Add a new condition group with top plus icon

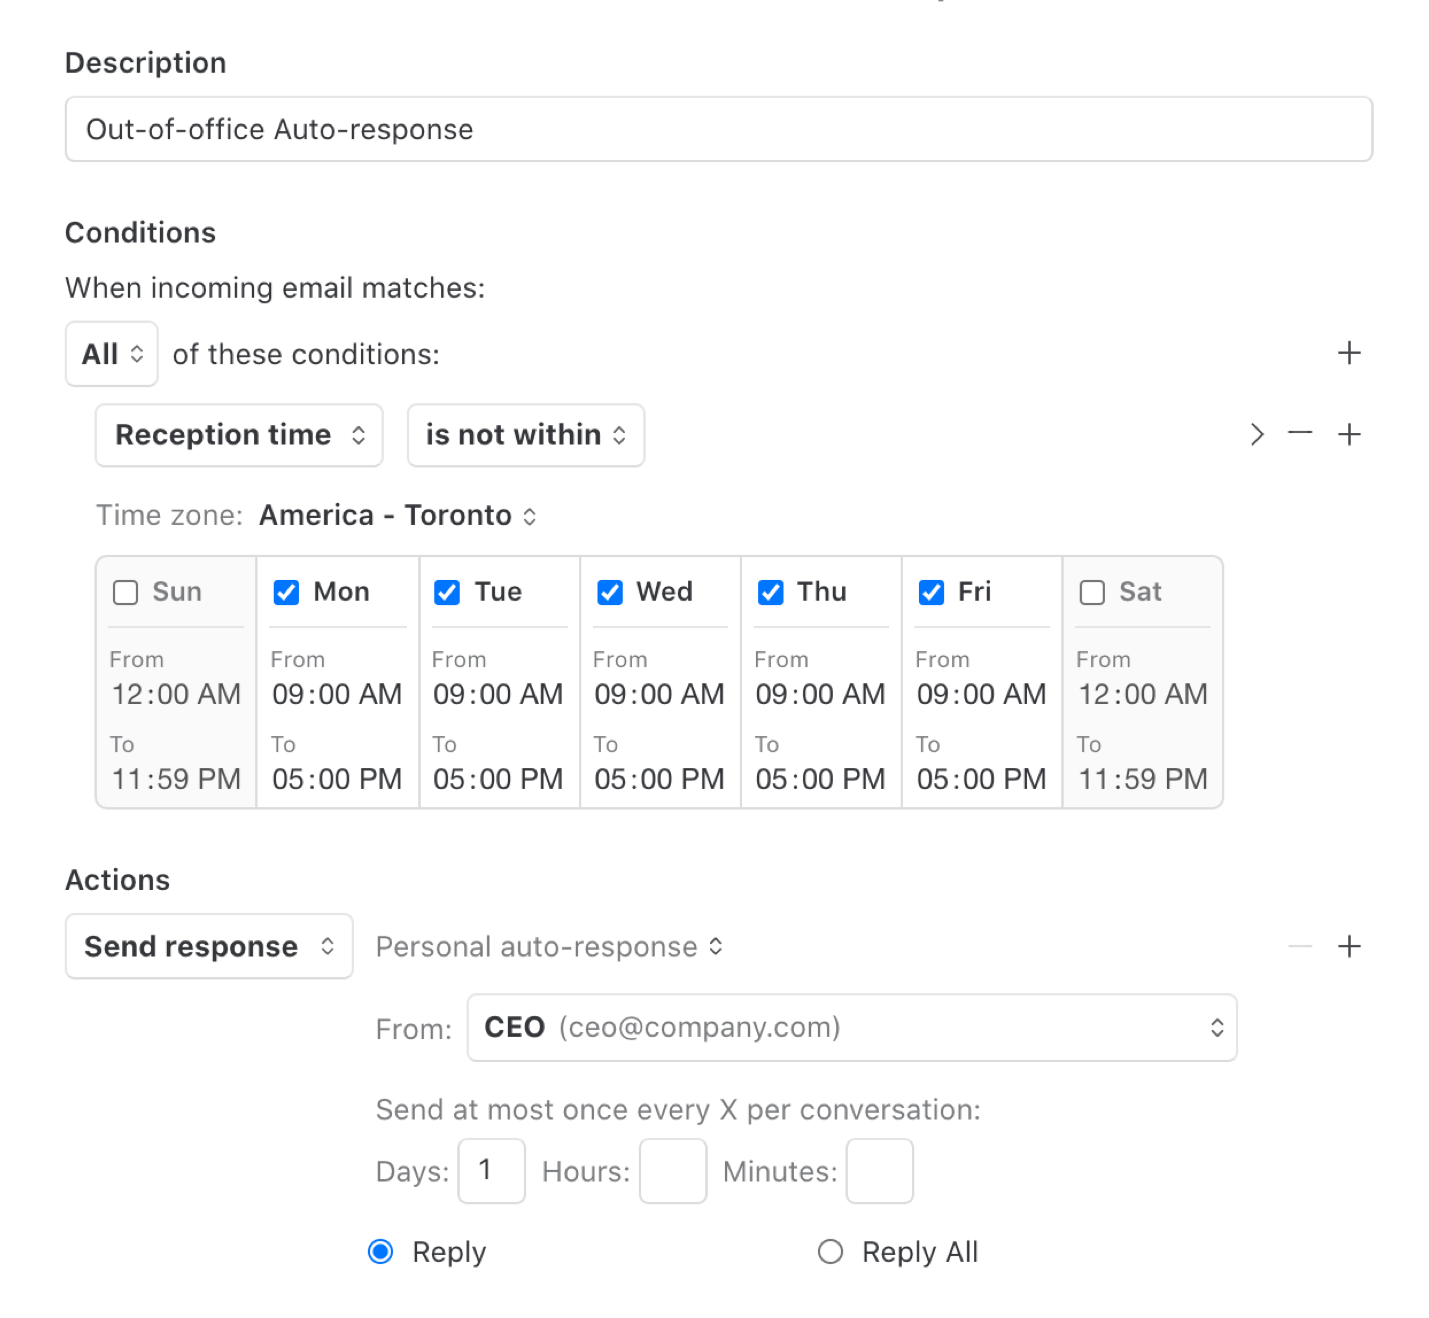[1348, 353]
